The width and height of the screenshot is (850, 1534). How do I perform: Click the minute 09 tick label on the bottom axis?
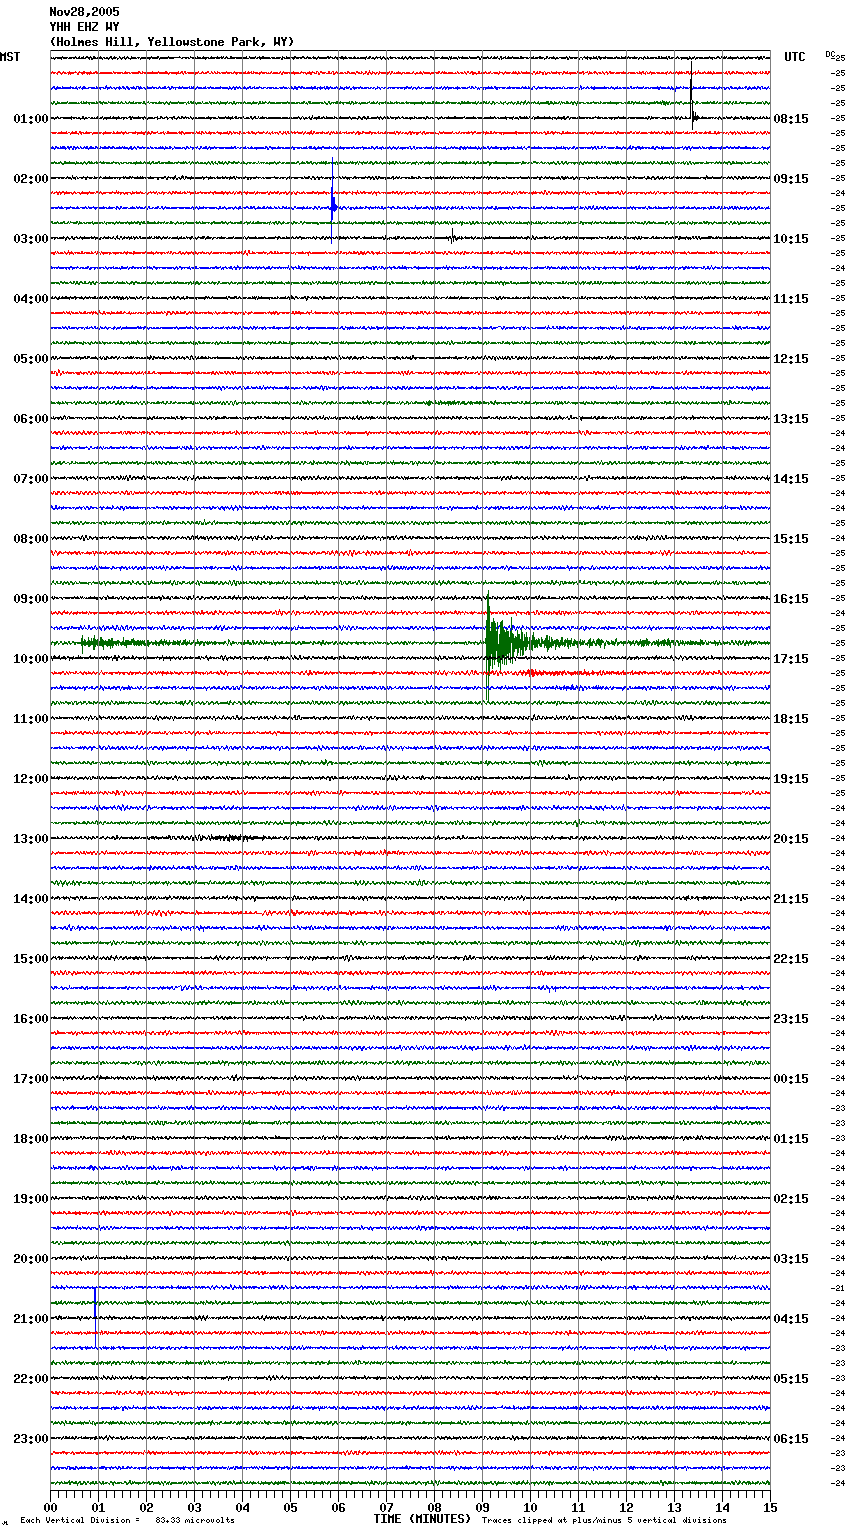click(x=482, y=1507)
